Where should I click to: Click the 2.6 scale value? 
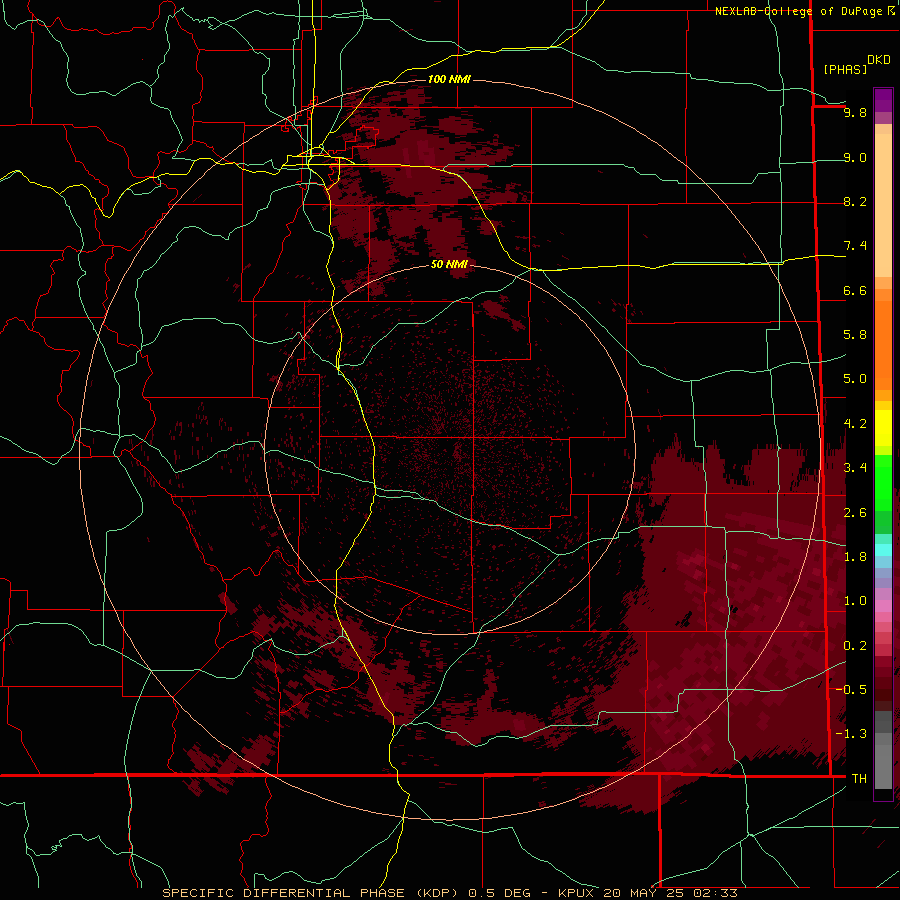[x=855, y=512]
